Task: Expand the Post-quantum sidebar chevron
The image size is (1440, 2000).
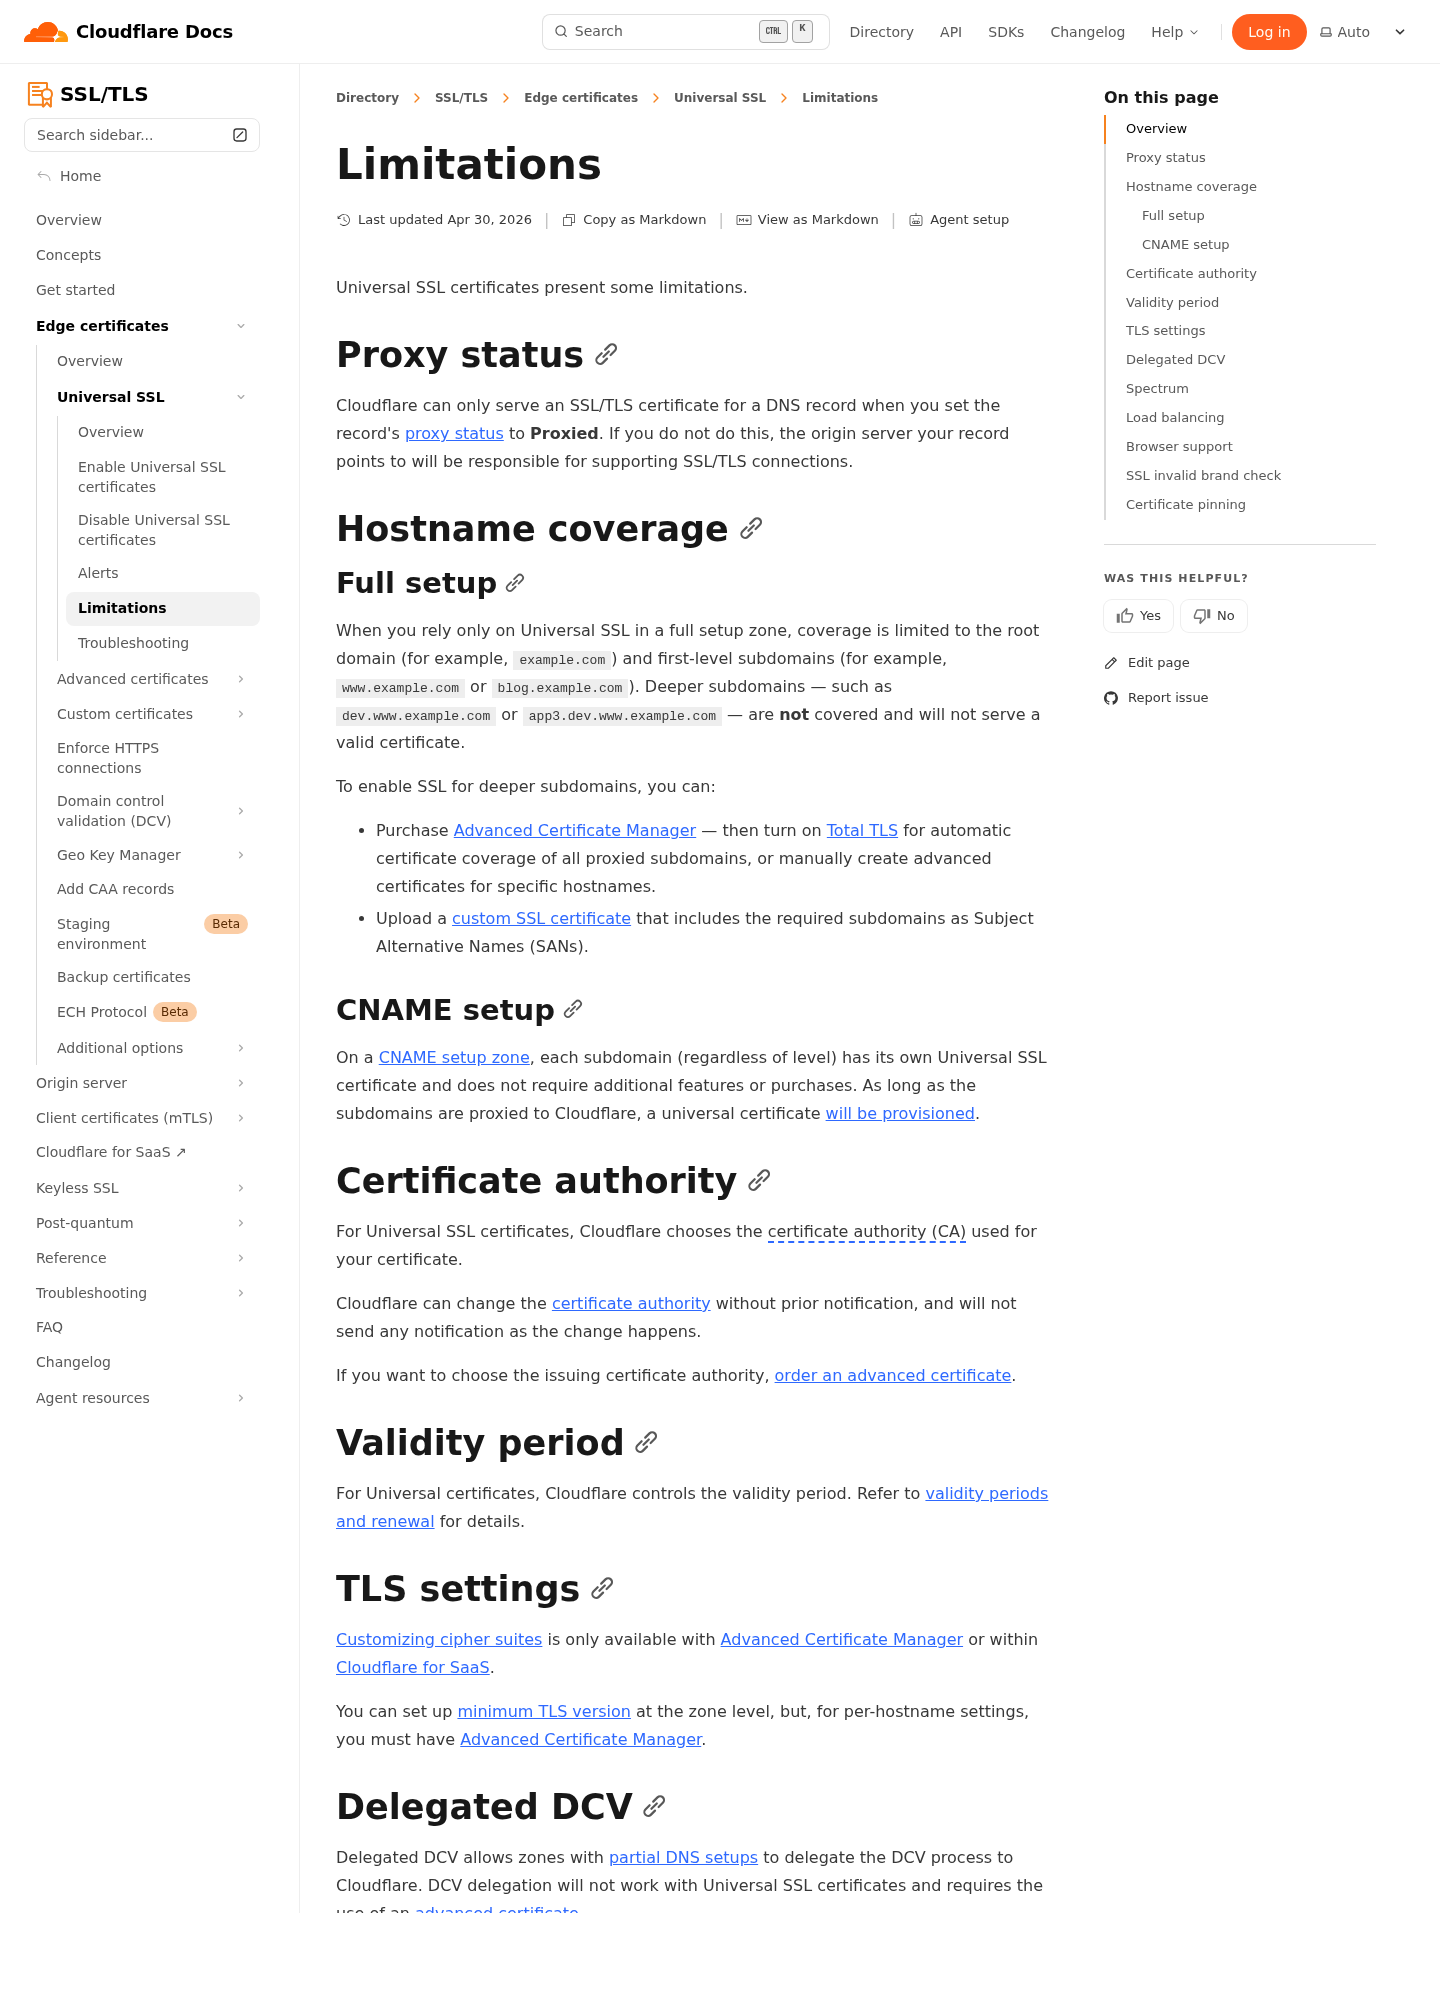Action: click(x=241, y=1223)
